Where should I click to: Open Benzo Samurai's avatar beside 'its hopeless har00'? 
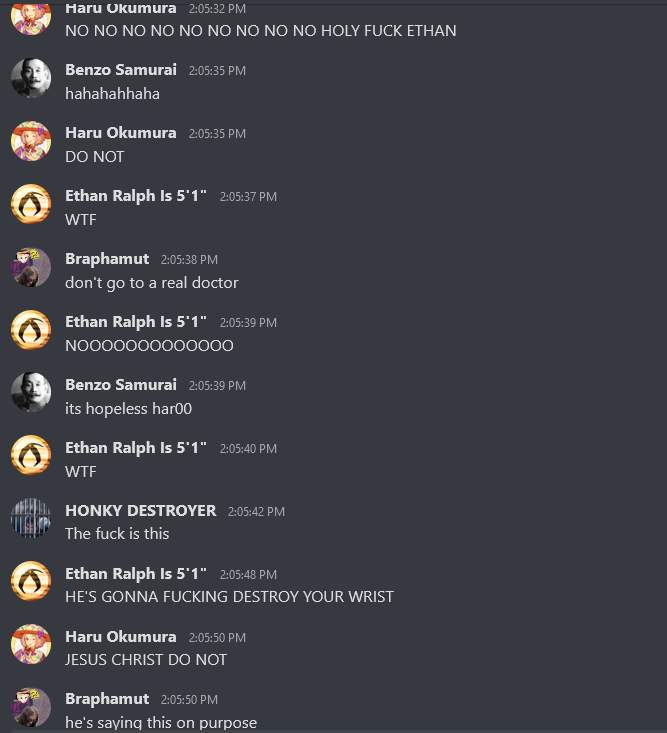coord(31,393)
